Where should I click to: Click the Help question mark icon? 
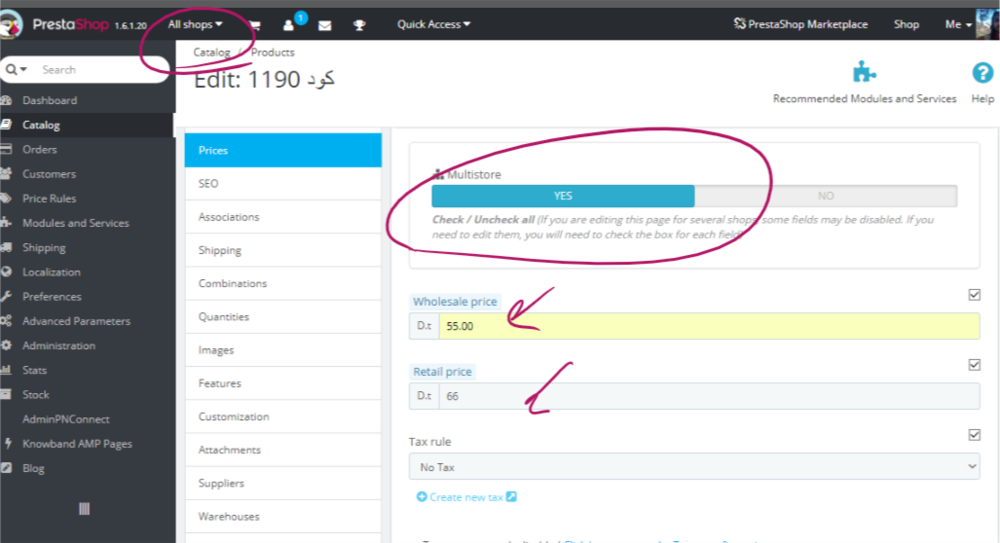click(x=982, y=73)
